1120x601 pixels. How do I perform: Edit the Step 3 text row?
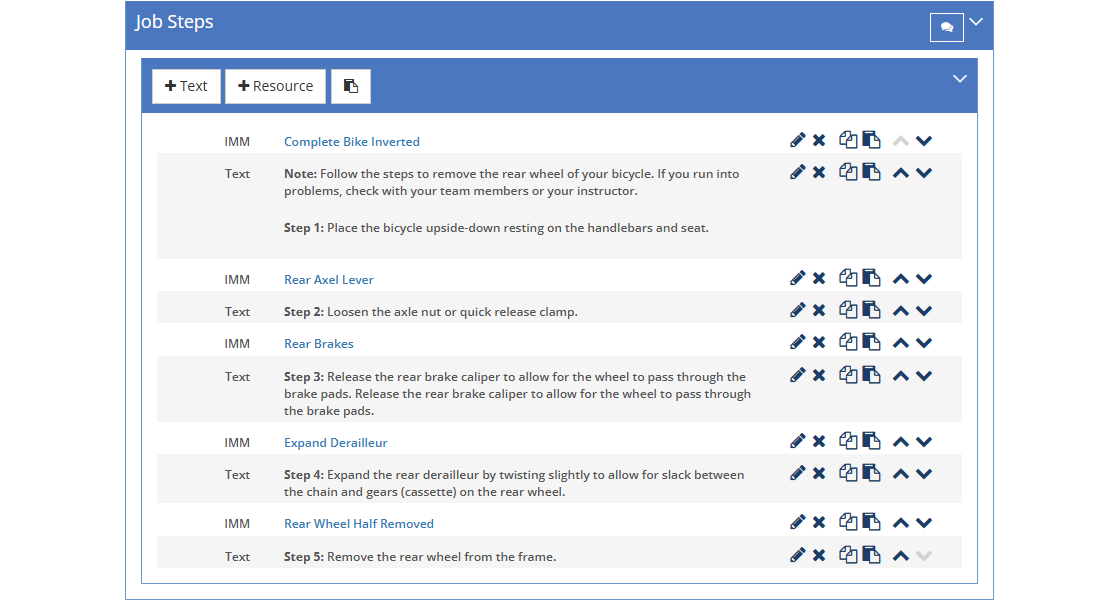[x=797, y=375]
